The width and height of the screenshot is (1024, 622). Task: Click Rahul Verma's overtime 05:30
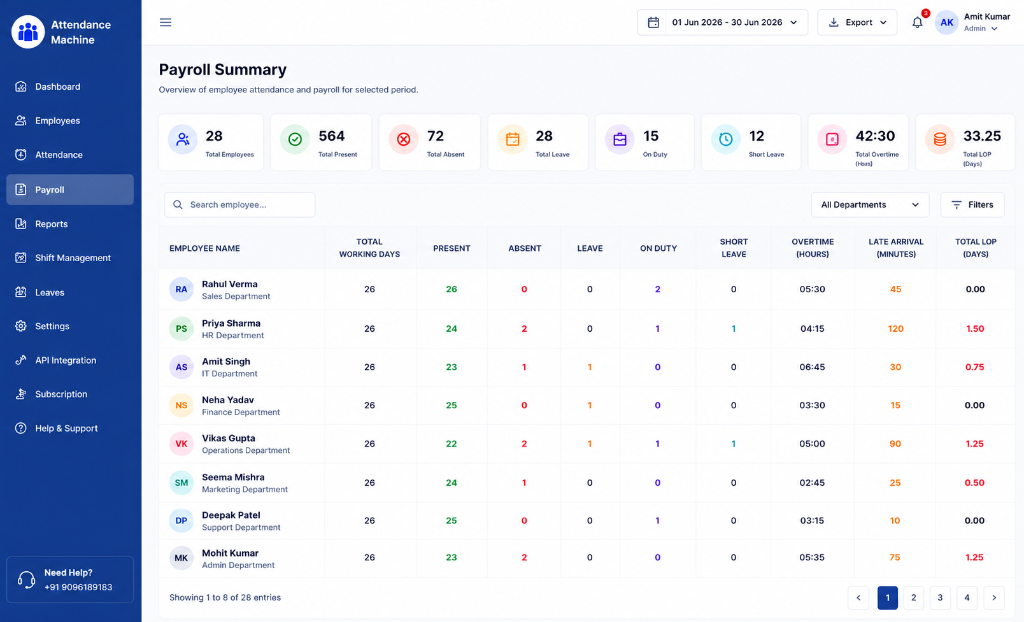coord(812,289)
